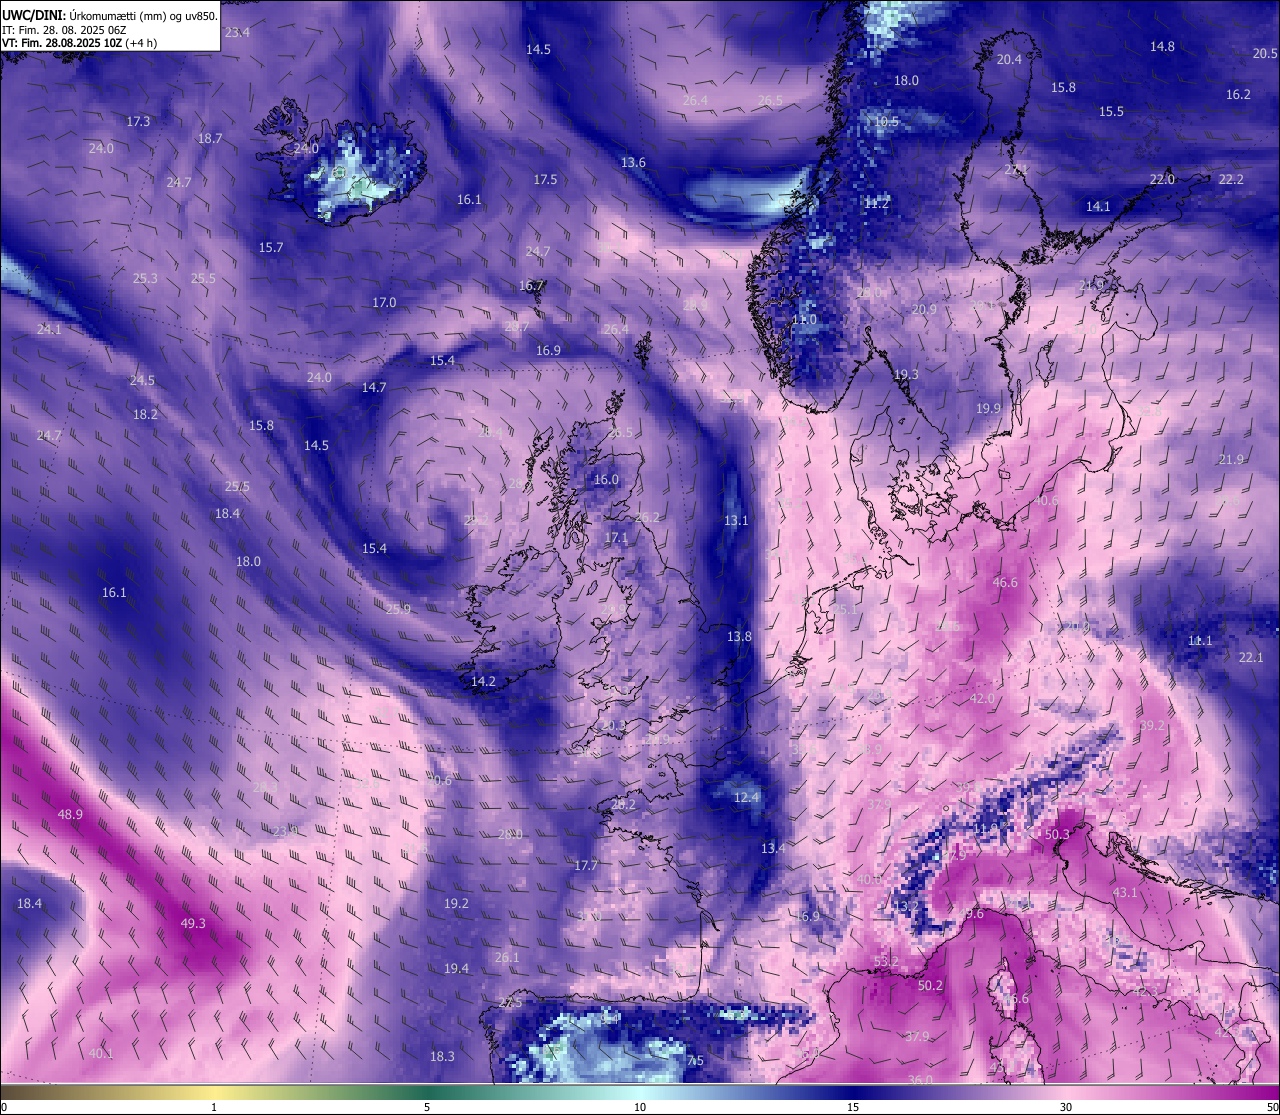The image size is (1280, 1115).
Task: Click the value 23.4 near the header
Action: click(x=237, y=32)
